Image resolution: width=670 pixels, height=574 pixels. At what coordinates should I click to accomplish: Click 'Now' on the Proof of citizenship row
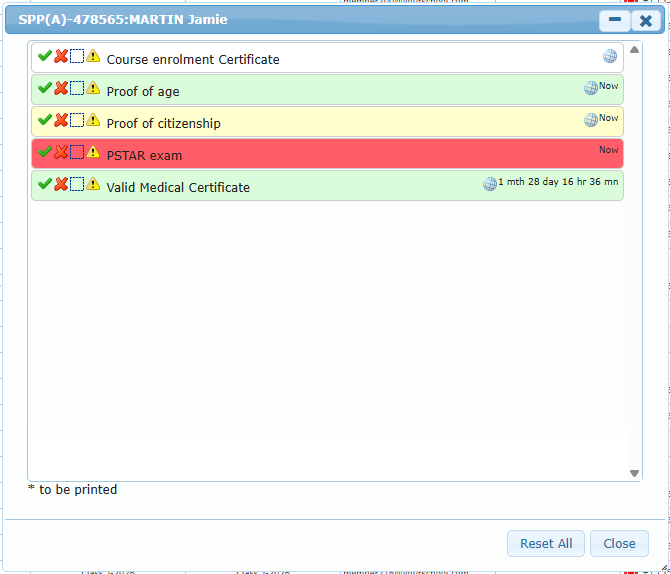(x=608, y=118)
